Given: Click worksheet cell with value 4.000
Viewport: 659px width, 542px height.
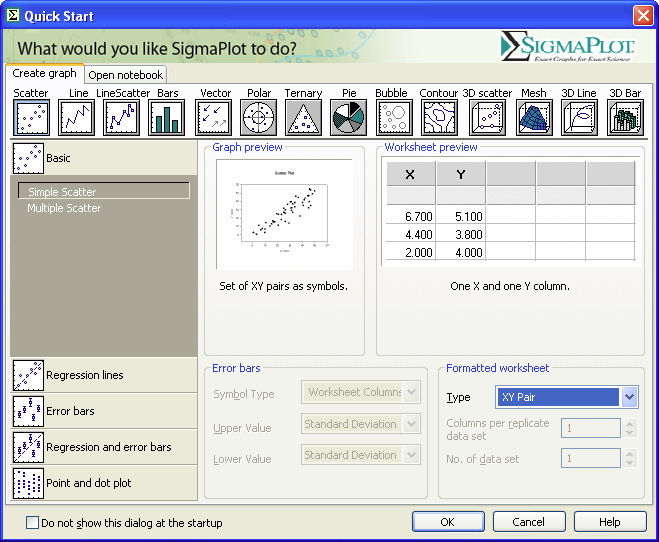Looking at the screenshot, I should 461,252.
